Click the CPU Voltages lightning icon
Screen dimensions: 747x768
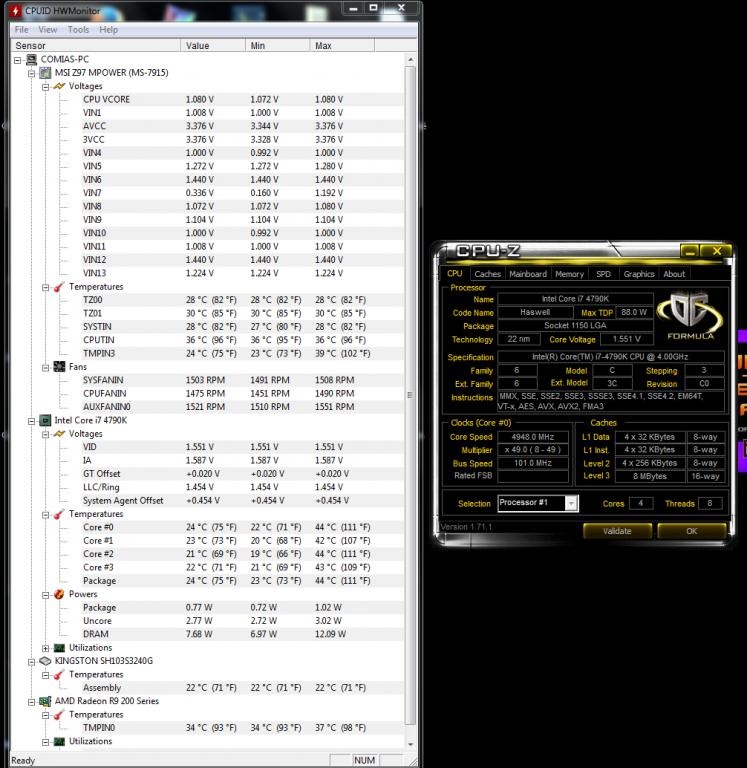point(59,434)
